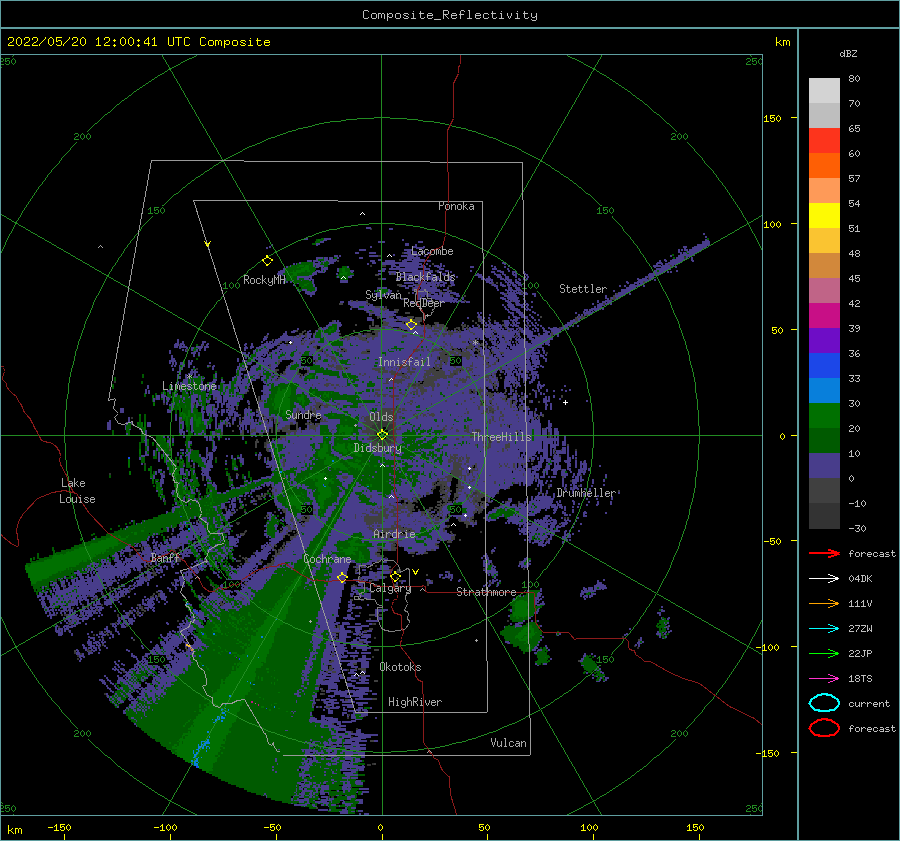The height and width of the screenshot is (841, 900).
Task: Click the yellow station marker below RedDeer
Action: [411, 325]
